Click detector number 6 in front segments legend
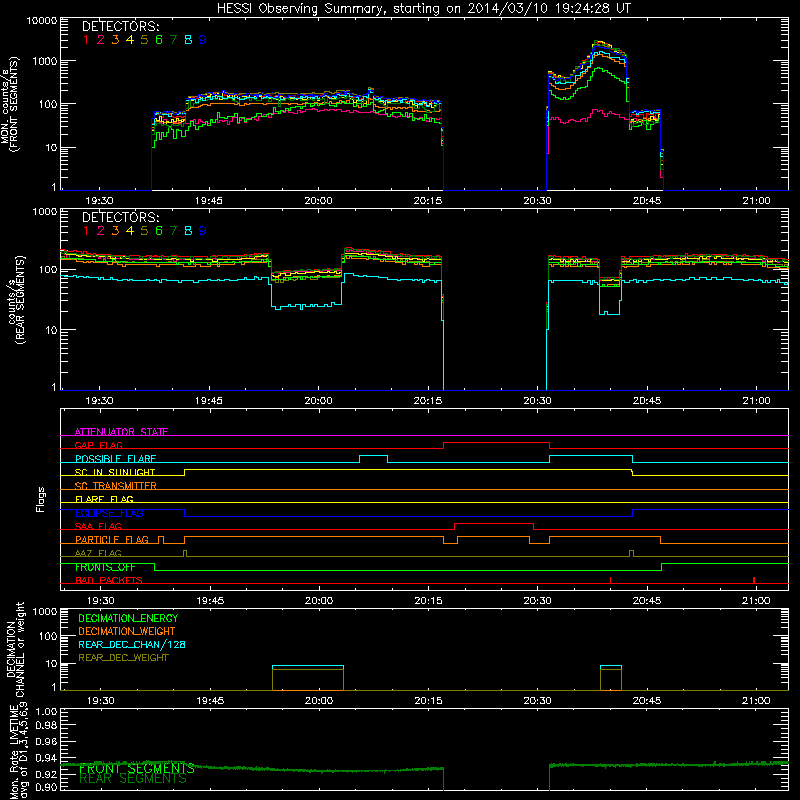The height and width of the screenshot is (800, 800). [x=159, y=40]
